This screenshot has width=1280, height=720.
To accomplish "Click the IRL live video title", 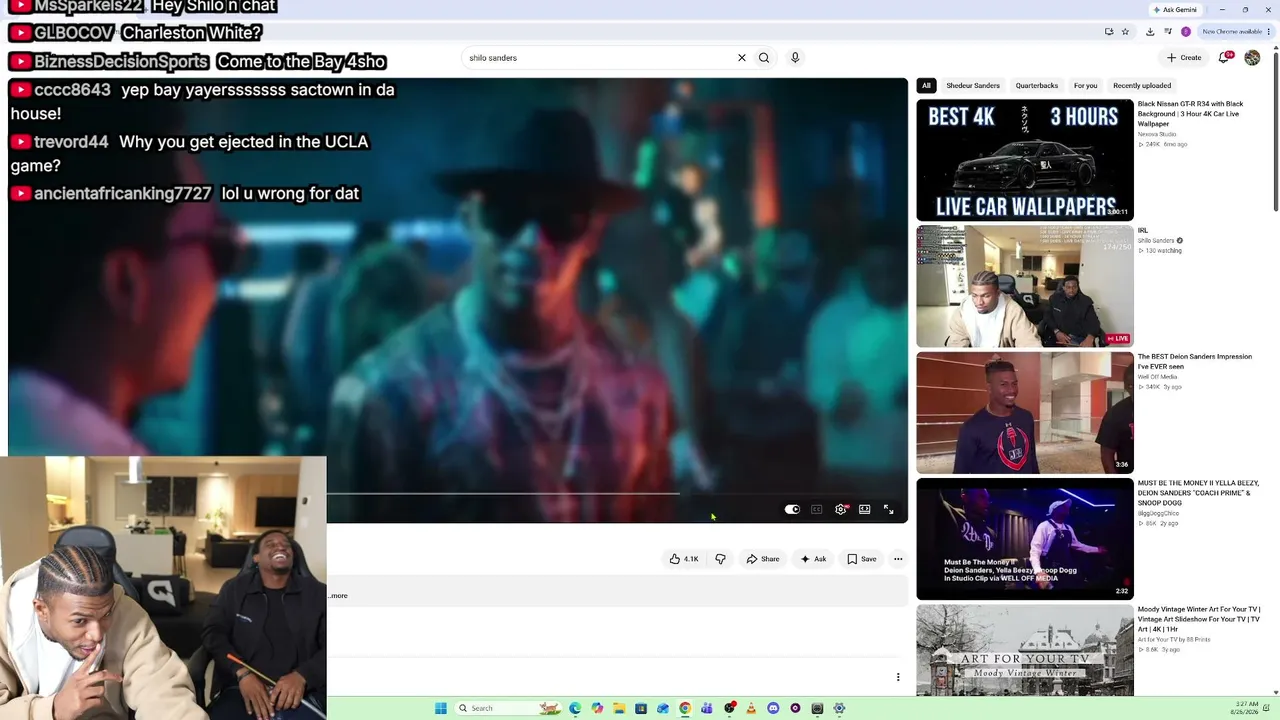I will tap(1143, 231).
